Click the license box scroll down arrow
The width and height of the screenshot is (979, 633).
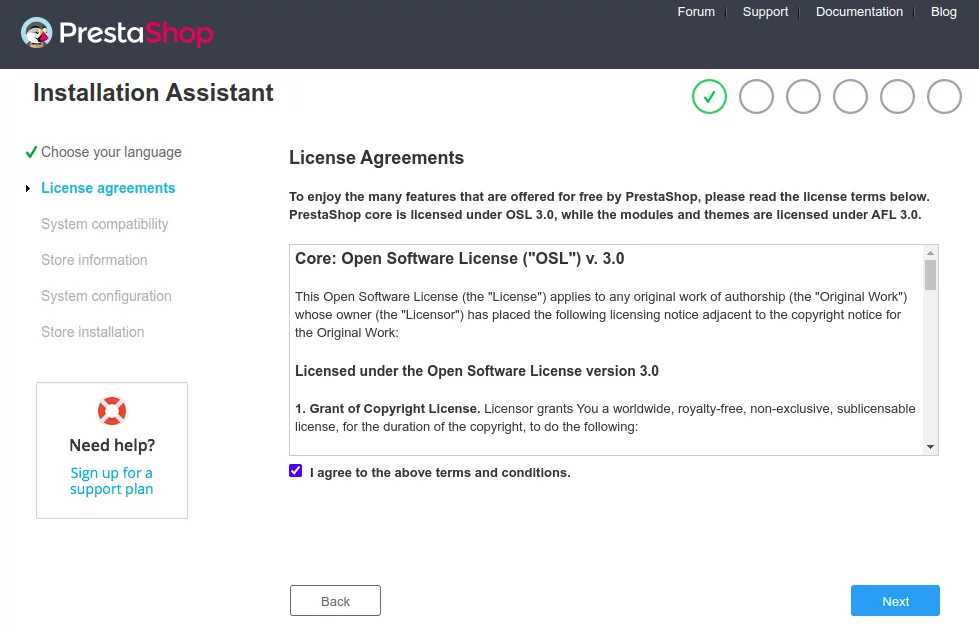coord(930,446)
